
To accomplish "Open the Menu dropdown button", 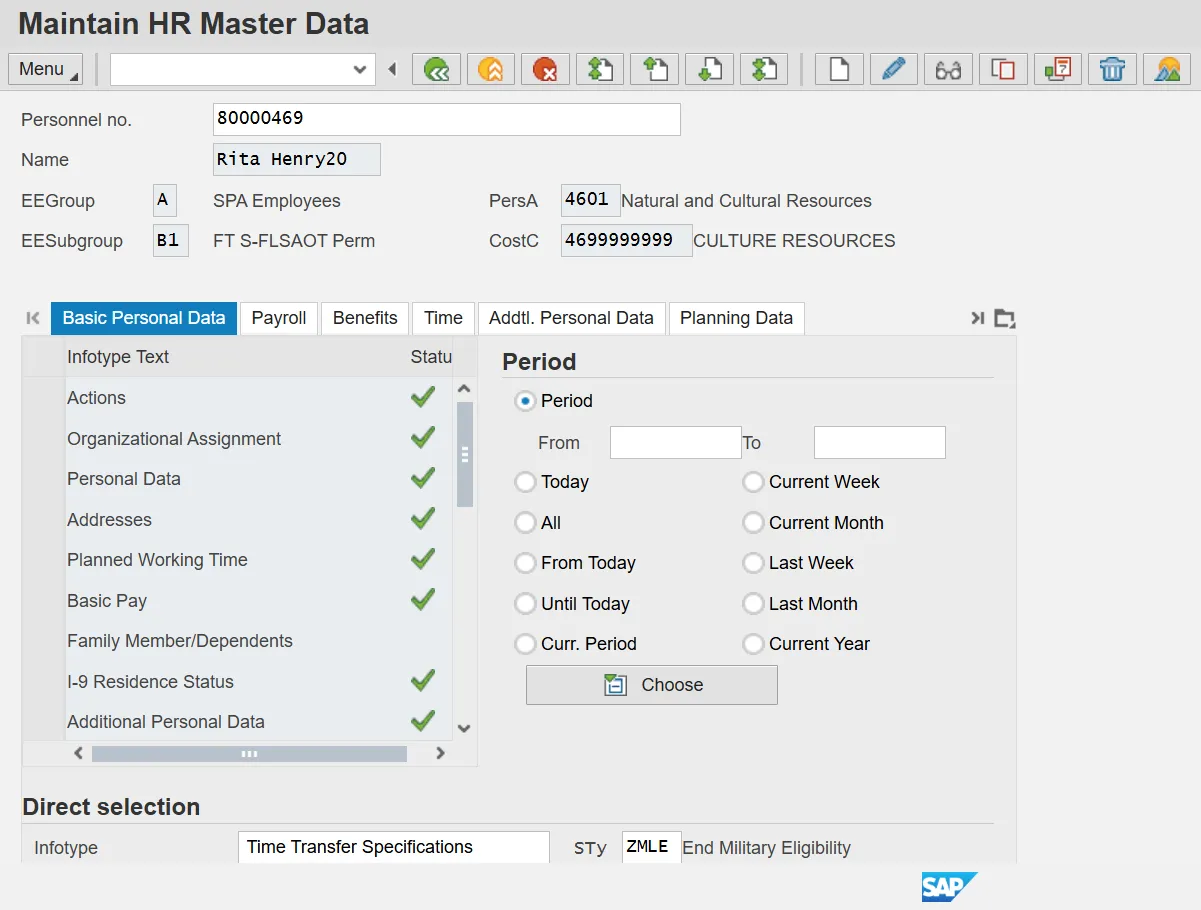I will click(x=45, y=69).
